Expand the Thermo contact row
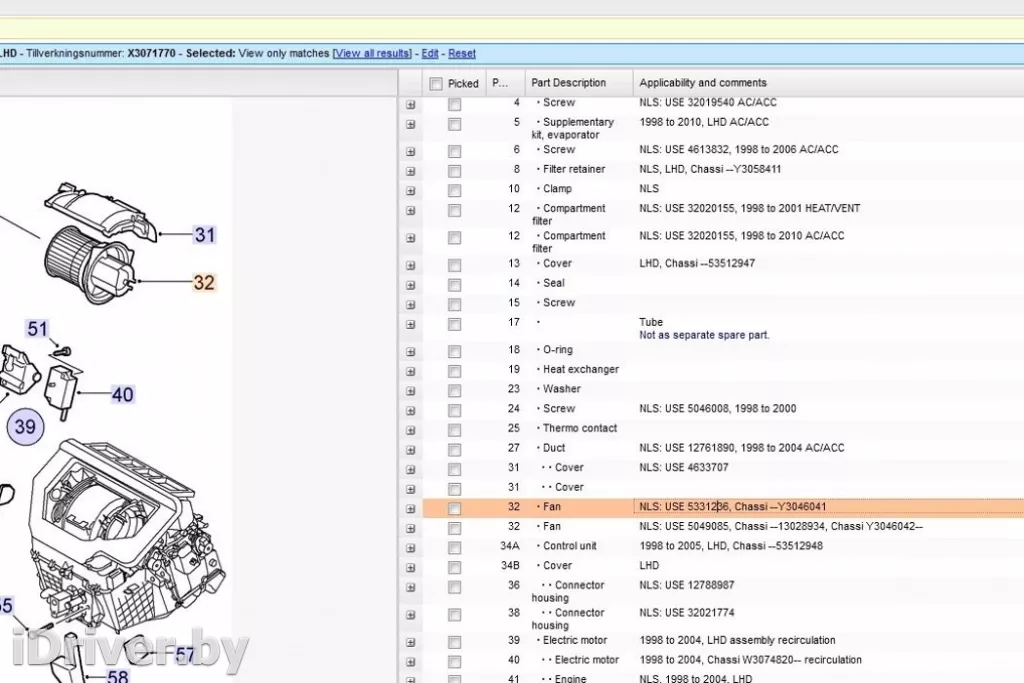The width and height of the screenshot is (1024, 683). (x=410, y=430)
